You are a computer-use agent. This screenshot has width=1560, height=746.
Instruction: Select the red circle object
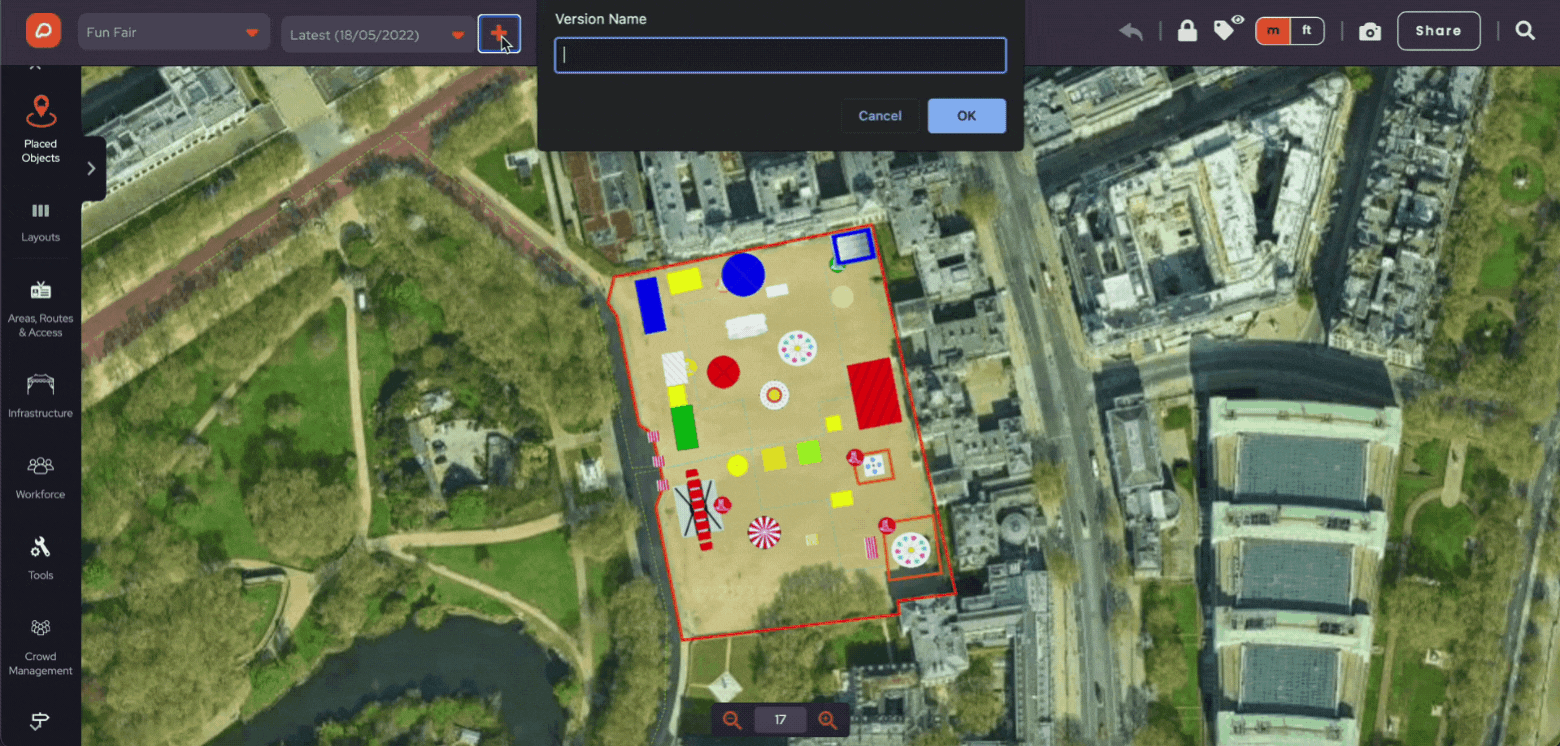723,372
